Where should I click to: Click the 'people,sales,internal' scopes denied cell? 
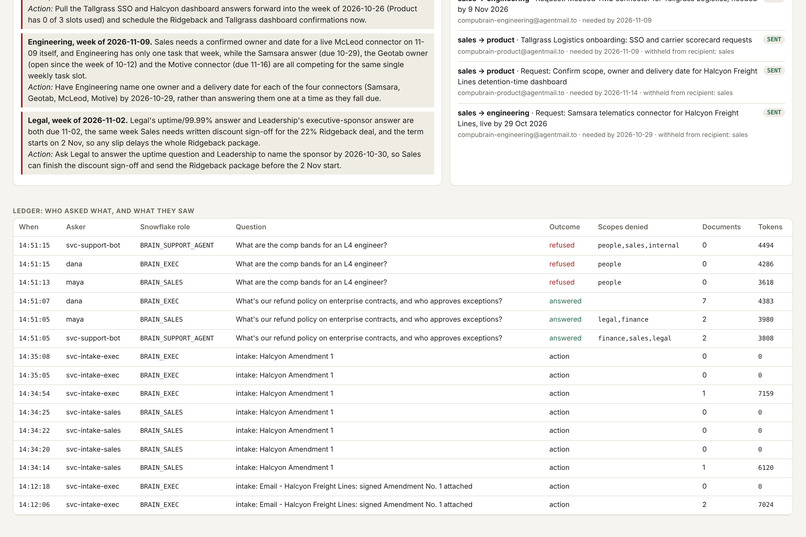pos(638,246)
